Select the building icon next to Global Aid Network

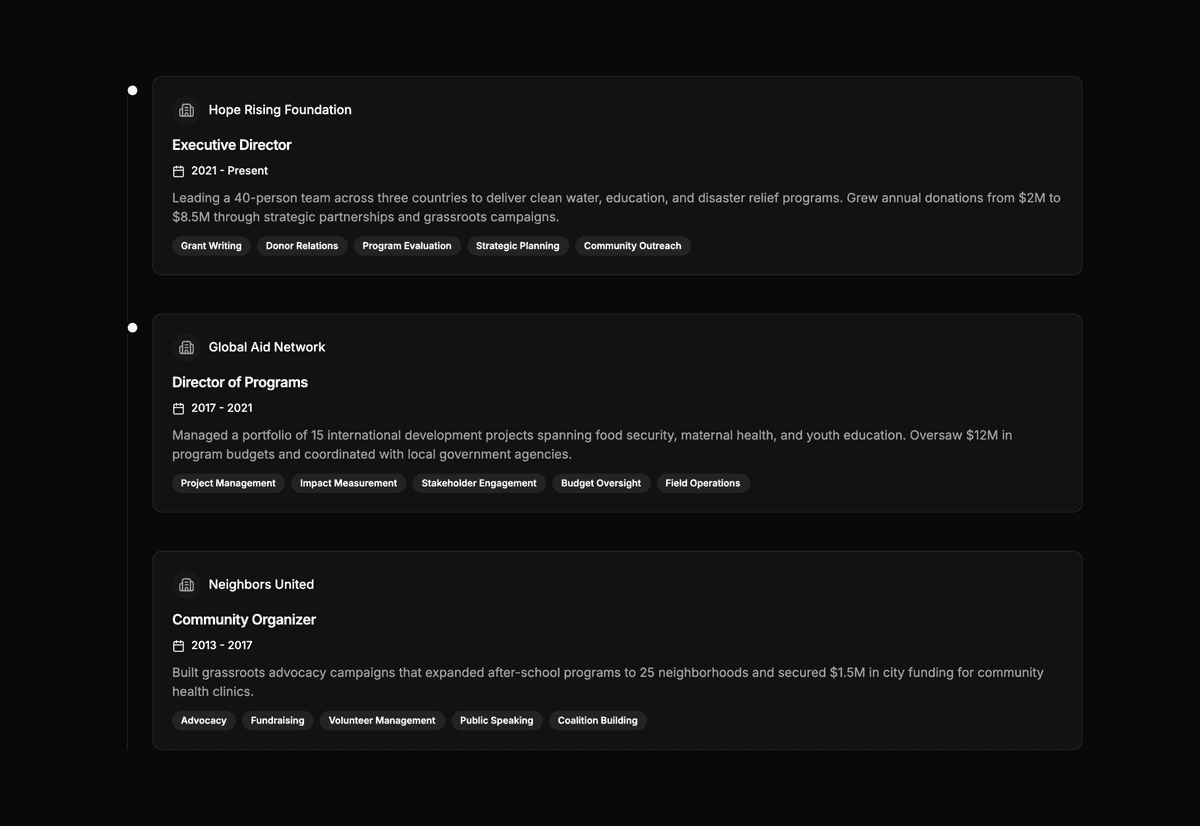[187, 347]
